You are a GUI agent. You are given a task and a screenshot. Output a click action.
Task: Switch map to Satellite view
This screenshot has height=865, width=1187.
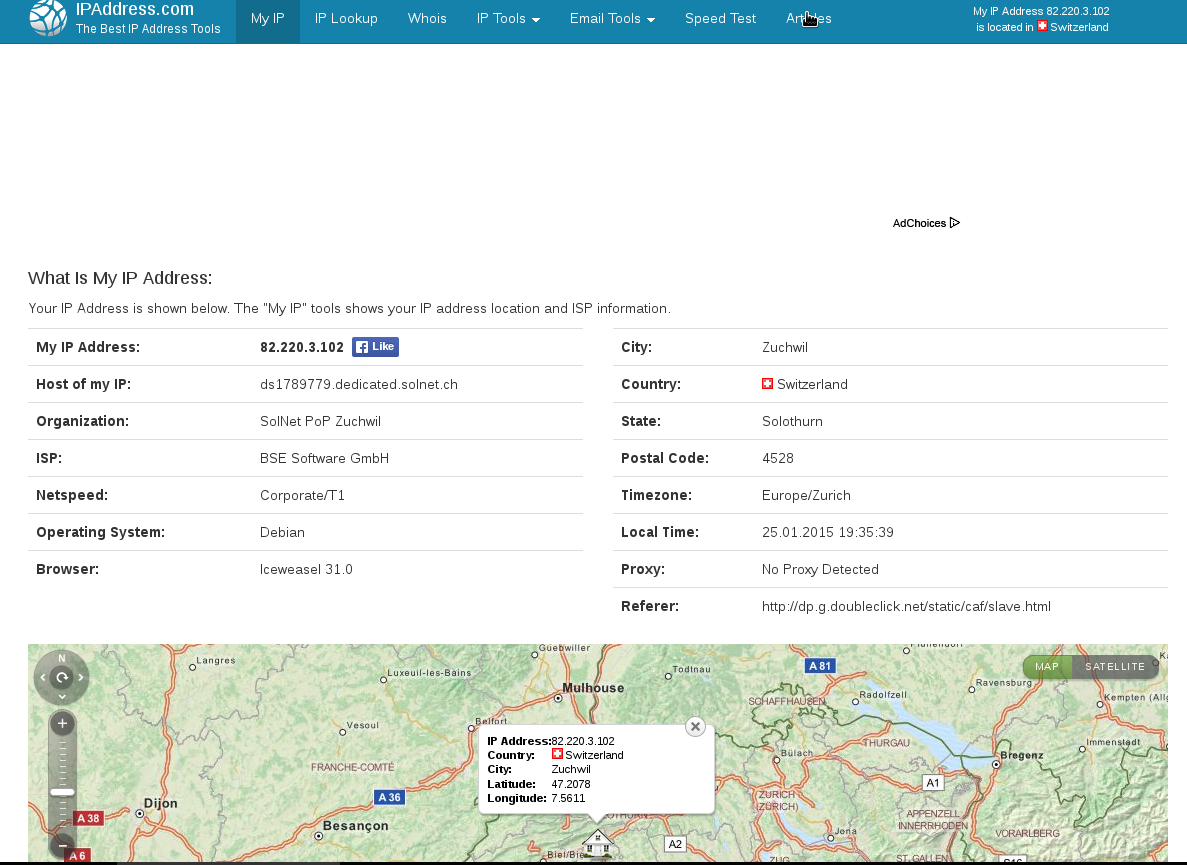1115,667
